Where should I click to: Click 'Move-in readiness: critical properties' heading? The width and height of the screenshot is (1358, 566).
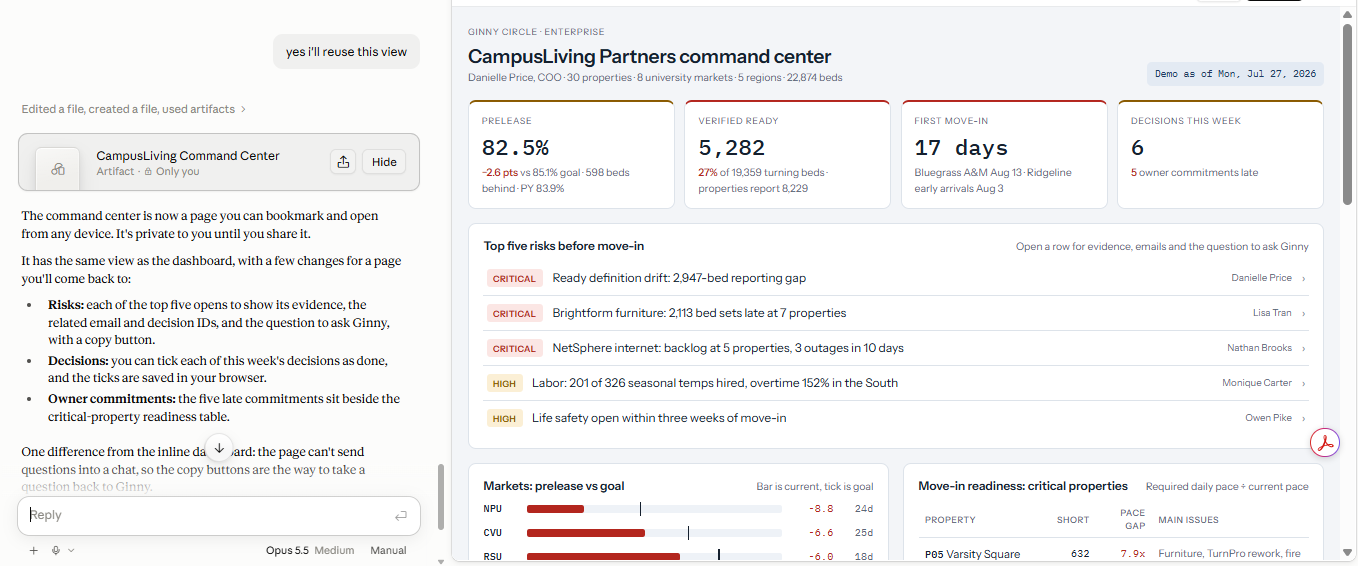tap(1023, 486)
